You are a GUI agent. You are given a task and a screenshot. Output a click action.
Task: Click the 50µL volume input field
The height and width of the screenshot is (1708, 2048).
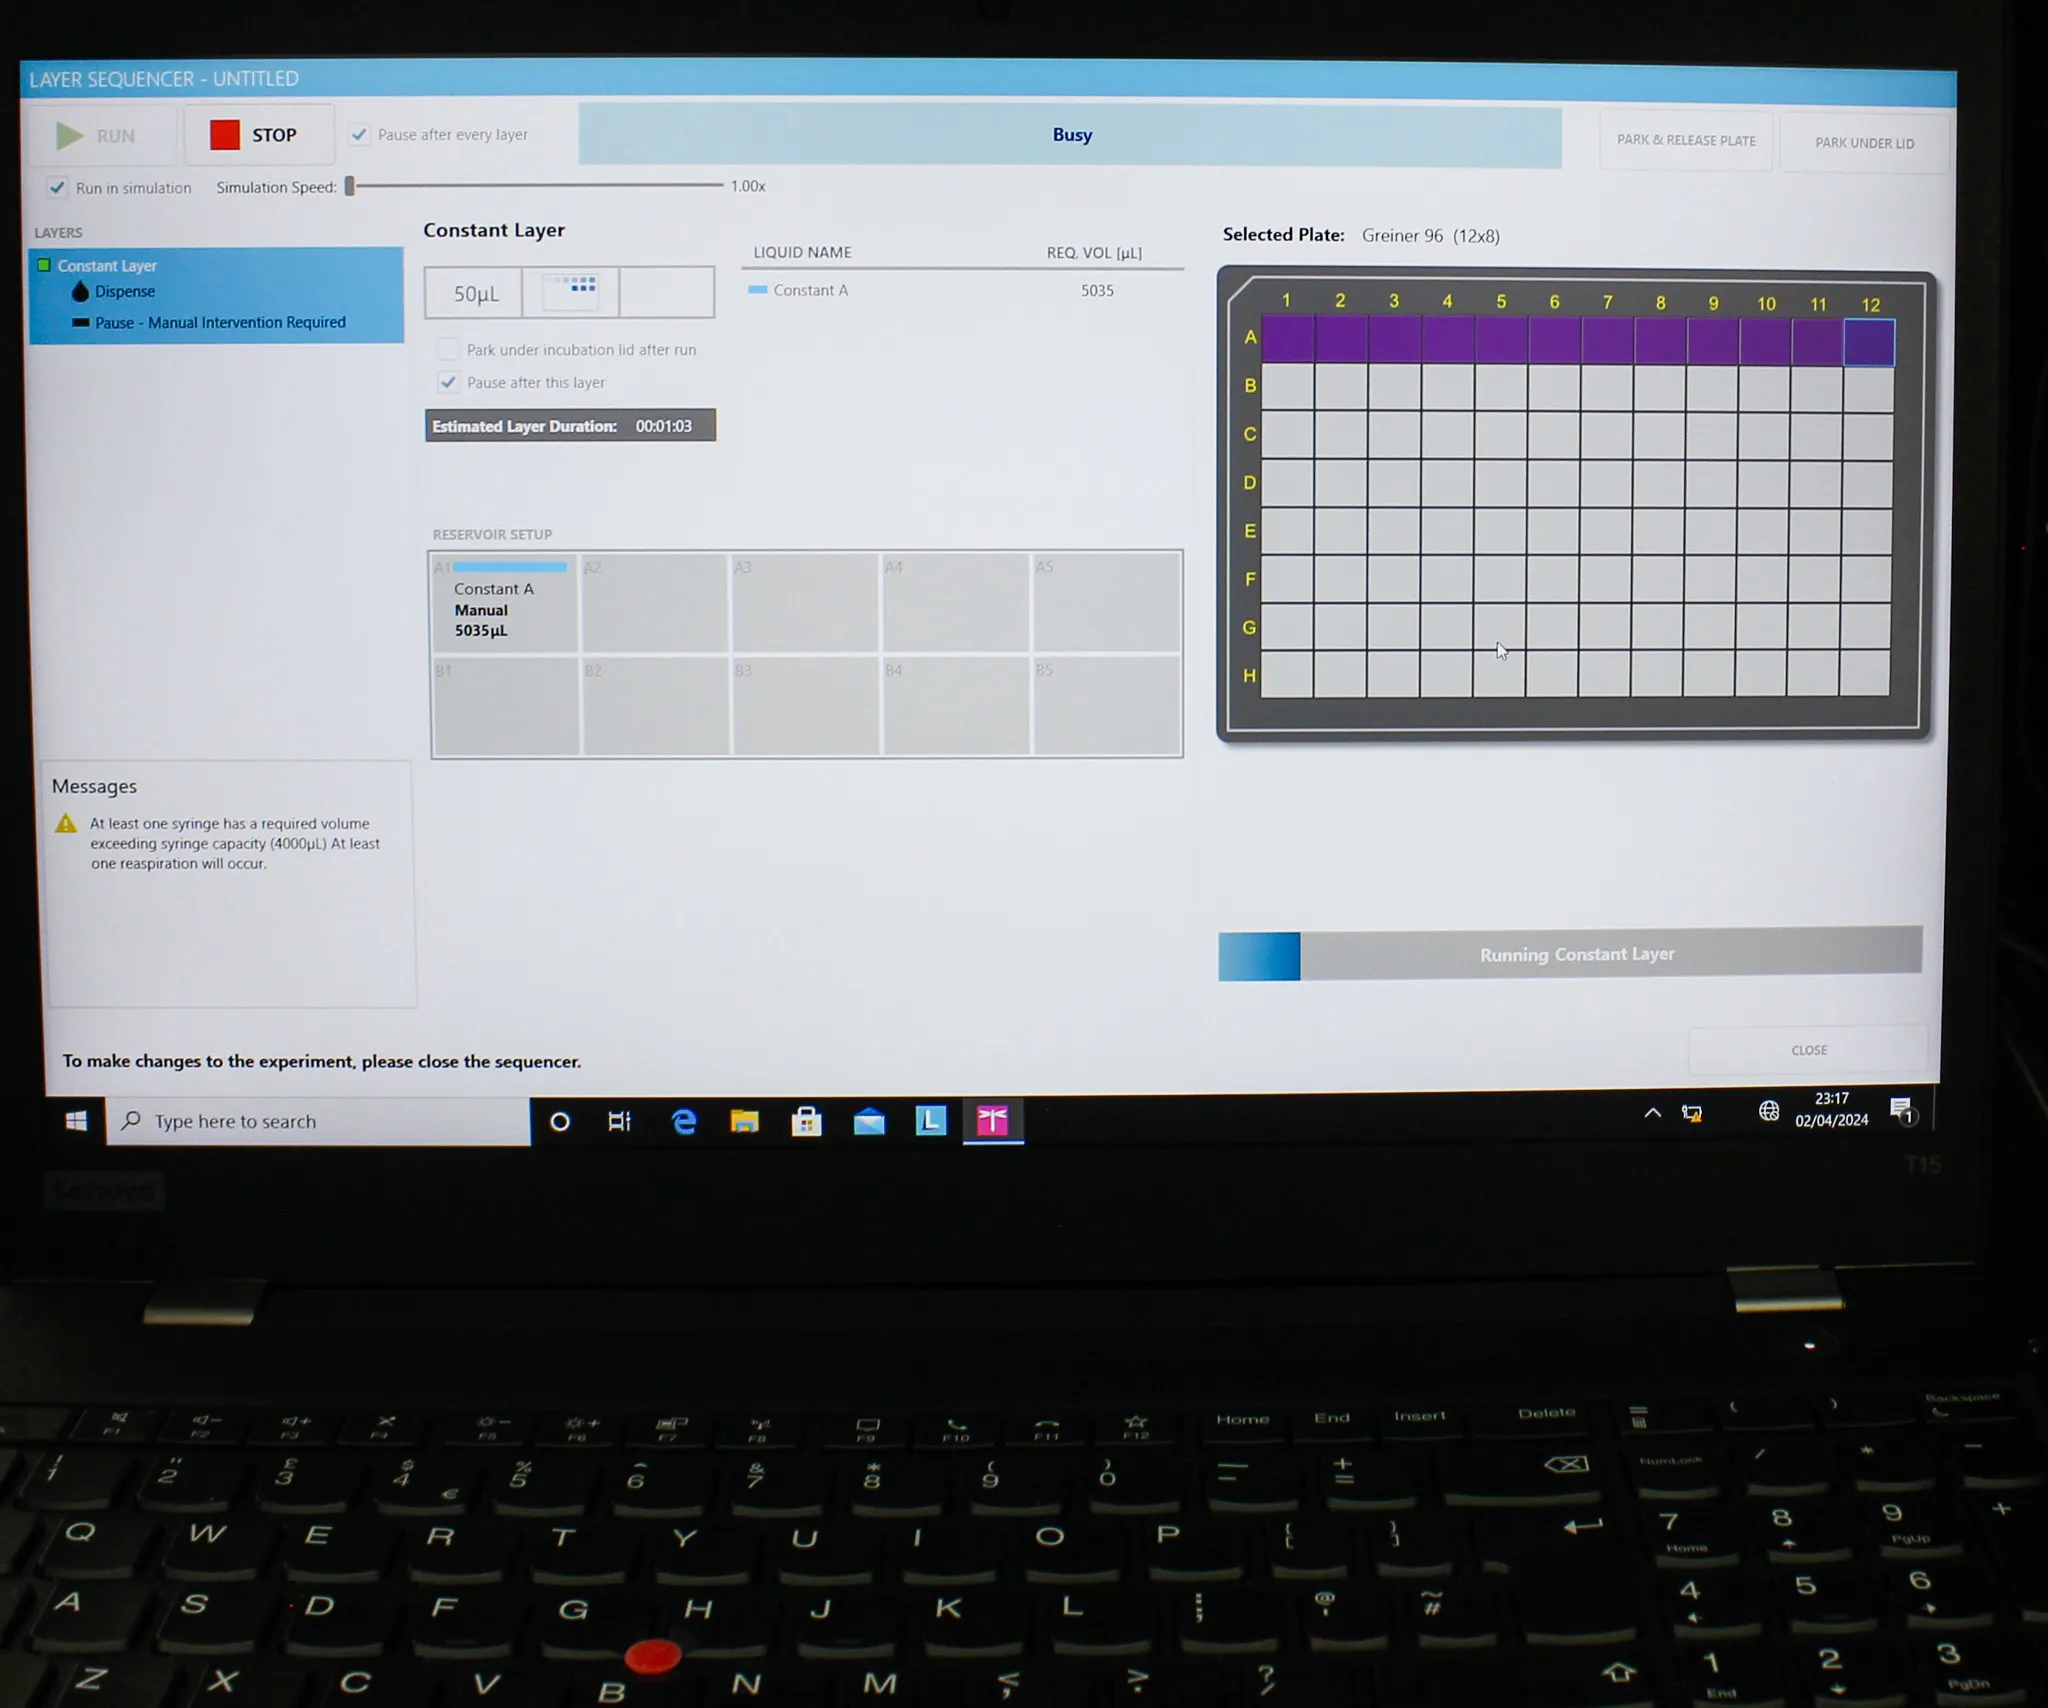pos(476,289)
